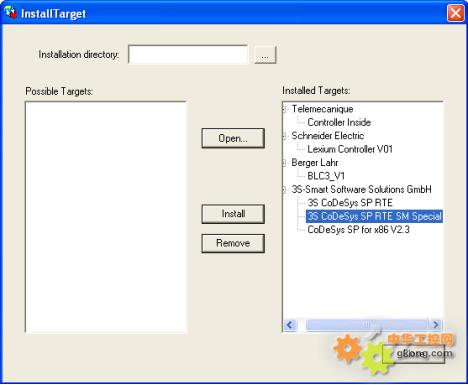The height and width of the screenshot is (385, 468).
Task: Collapse the 3S-Smart Software Solutions GmbH node
Action: click(284, 189)
